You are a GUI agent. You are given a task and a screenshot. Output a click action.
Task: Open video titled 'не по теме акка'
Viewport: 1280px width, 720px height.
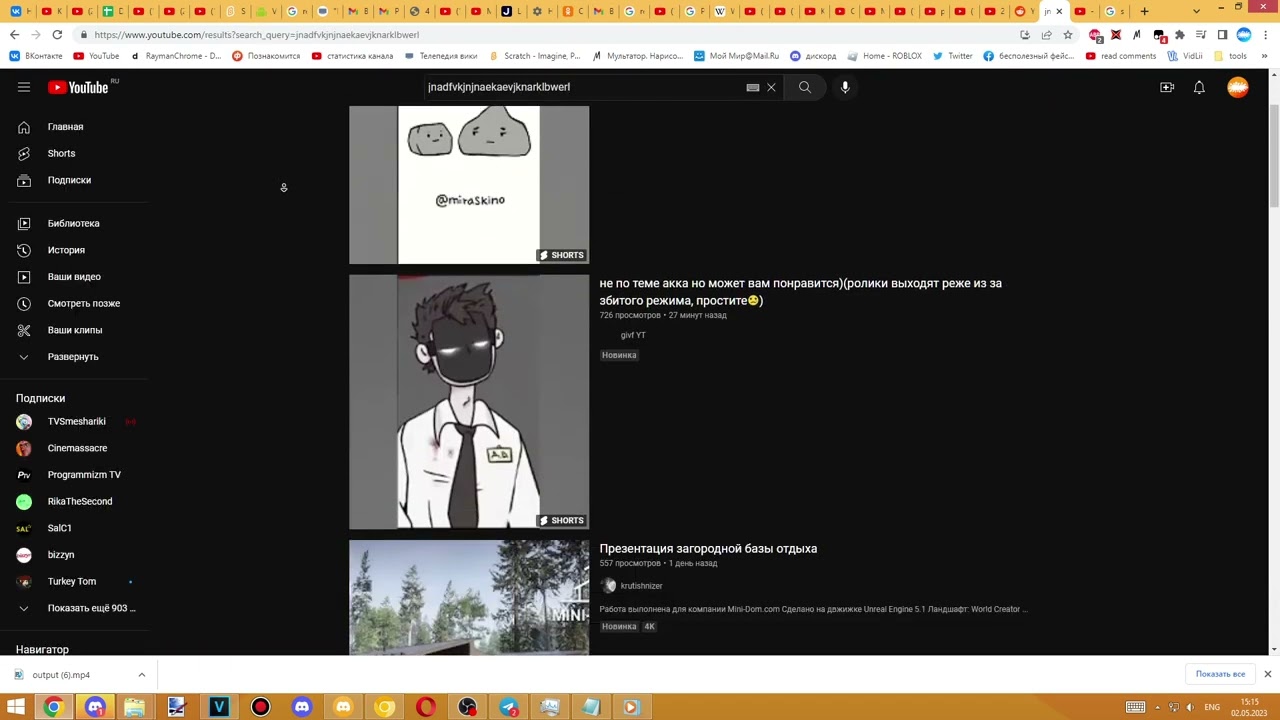click(800, 292)
